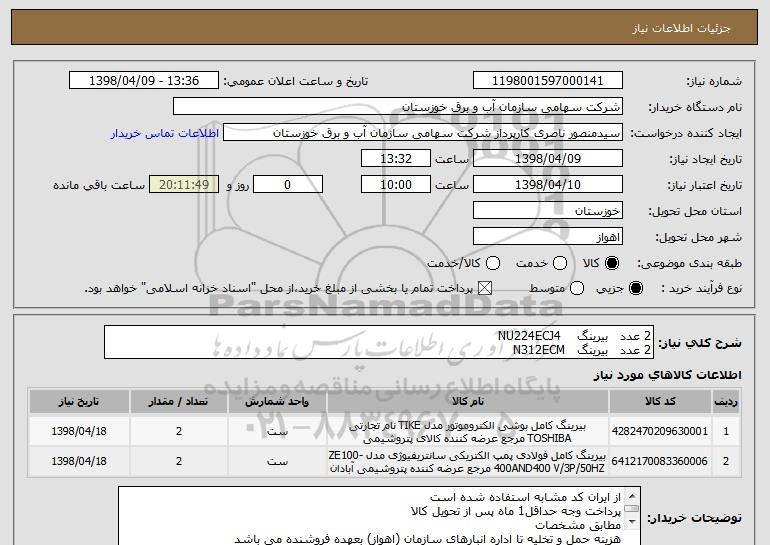The height and width of the screenshot is (545, 770).
Task: Open the اطلاعات تماس خریدار link
Action: pyautogui.click(x=165, y=133)
